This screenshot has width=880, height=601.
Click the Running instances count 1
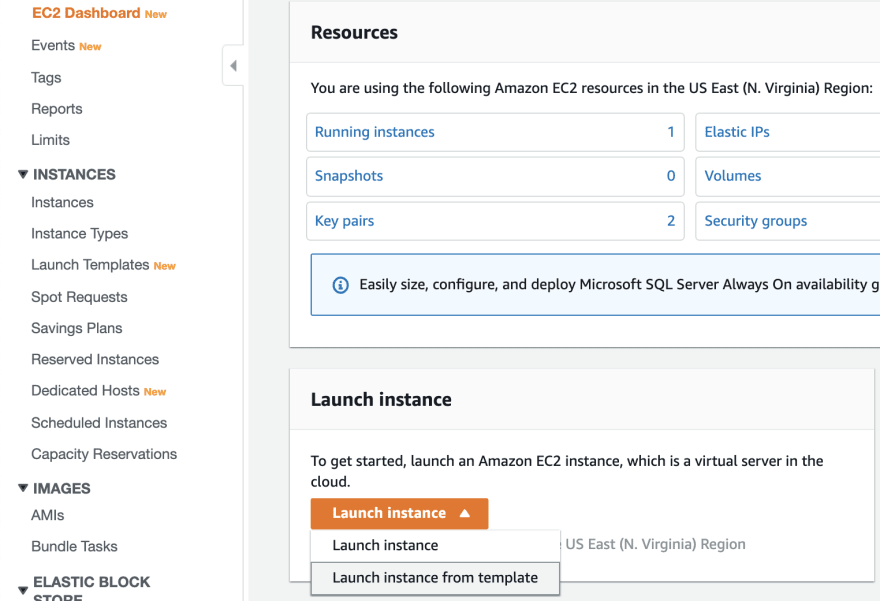pyautogui.click(x=671, y=132)
